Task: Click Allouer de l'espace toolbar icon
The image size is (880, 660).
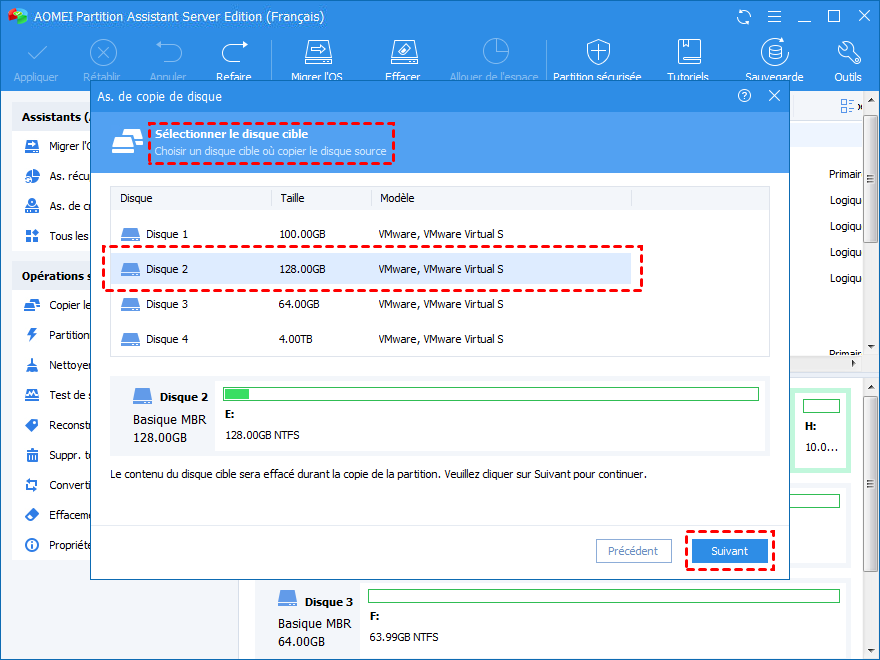Action: click(495, 52)
